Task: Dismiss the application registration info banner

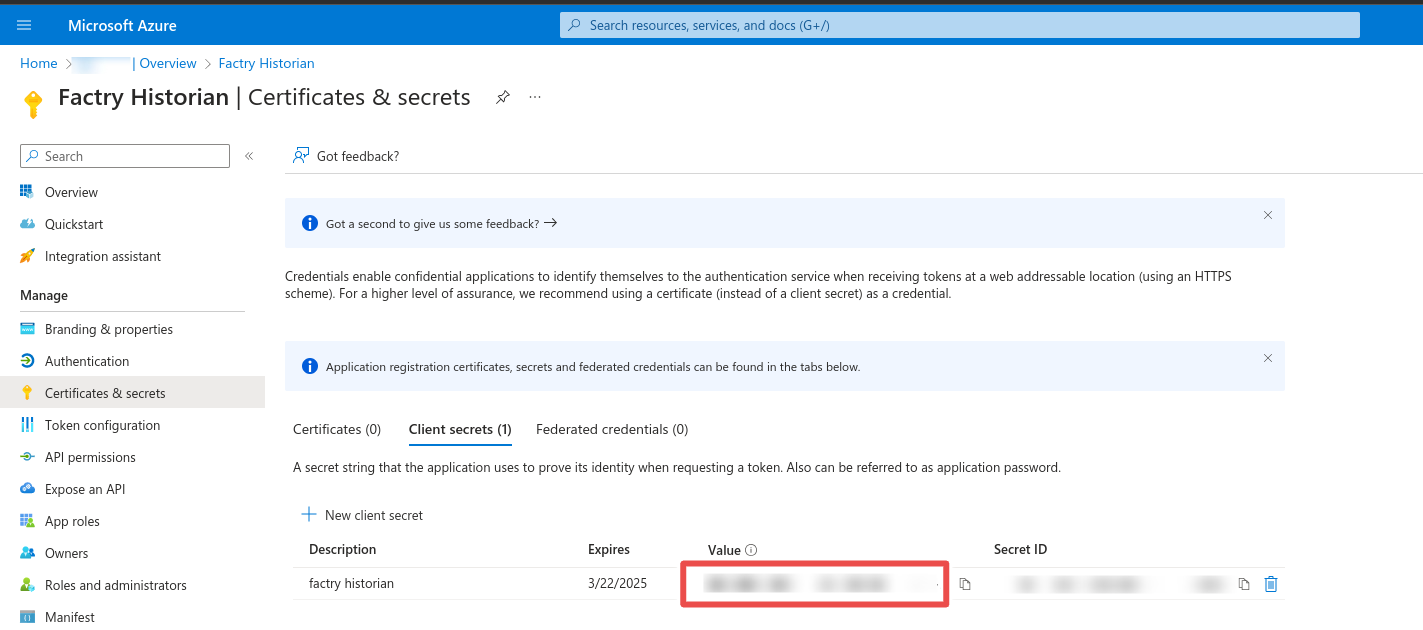Action: pos(1268,358)
